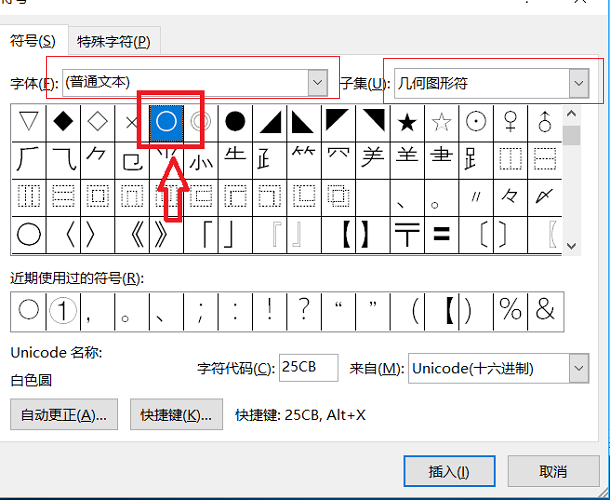This screenshot has height=500, width=610.
Task: Open the 快捷键(K) shortcut key dialog
Action: click(176, 414)
